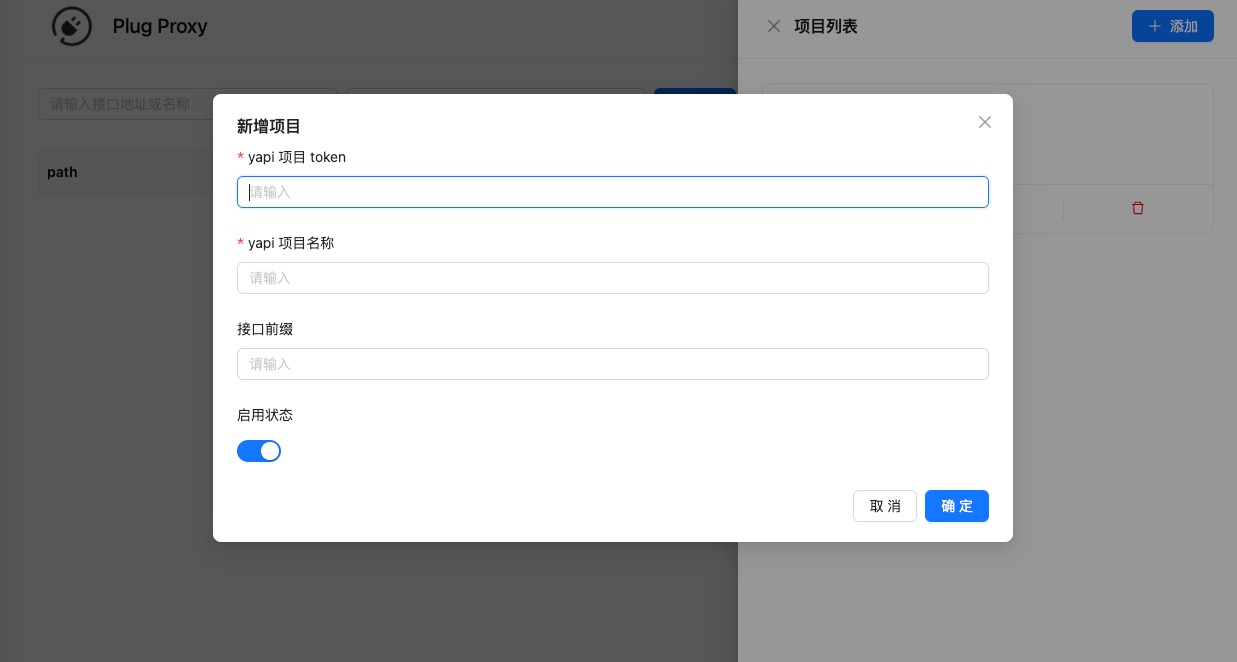This screenshot has height=662, width=1237.
Task: Click the yapi 项目 token input field
Action: point(613,192)
